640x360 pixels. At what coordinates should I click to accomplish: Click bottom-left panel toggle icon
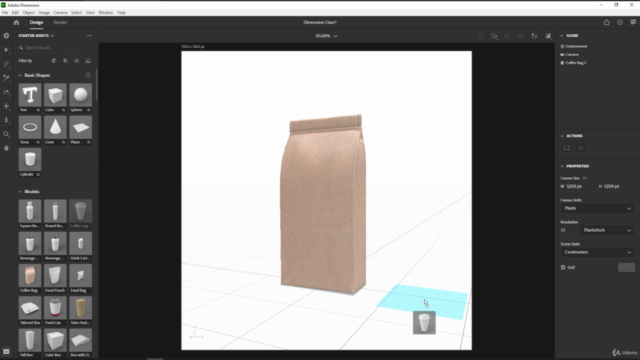tap(6, 351)
